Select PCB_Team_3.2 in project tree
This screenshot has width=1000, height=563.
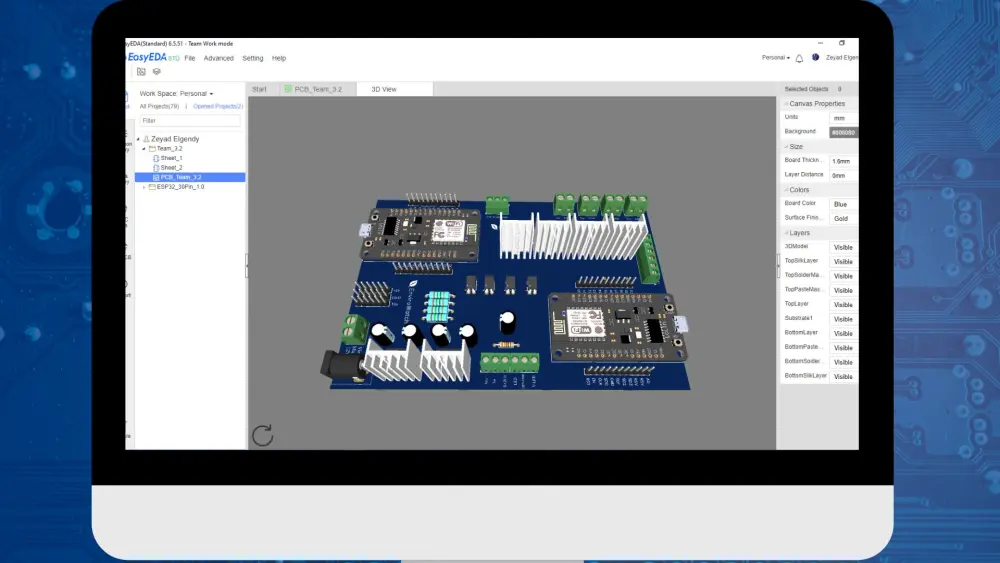pos(190,177)
